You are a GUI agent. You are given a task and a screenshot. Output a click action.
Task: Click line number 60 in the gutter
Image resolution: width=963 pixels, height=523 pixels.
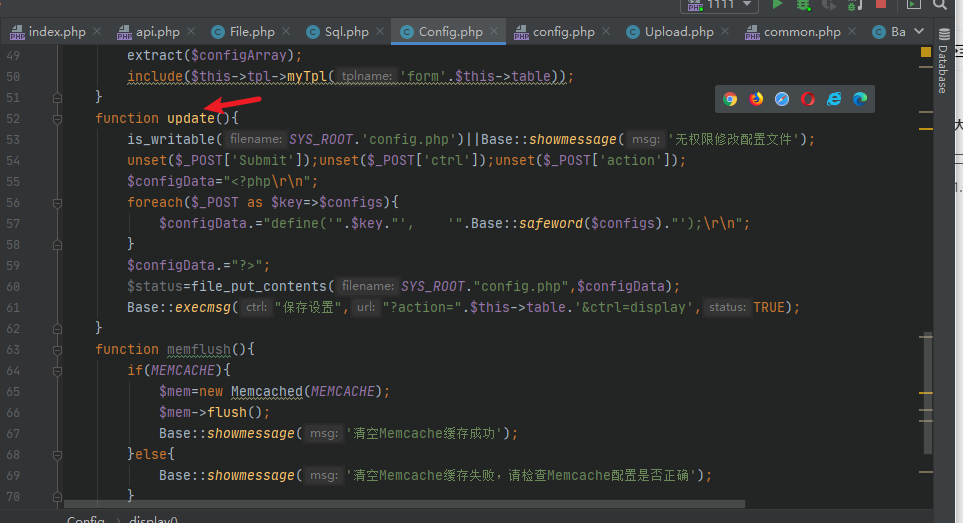14,287
